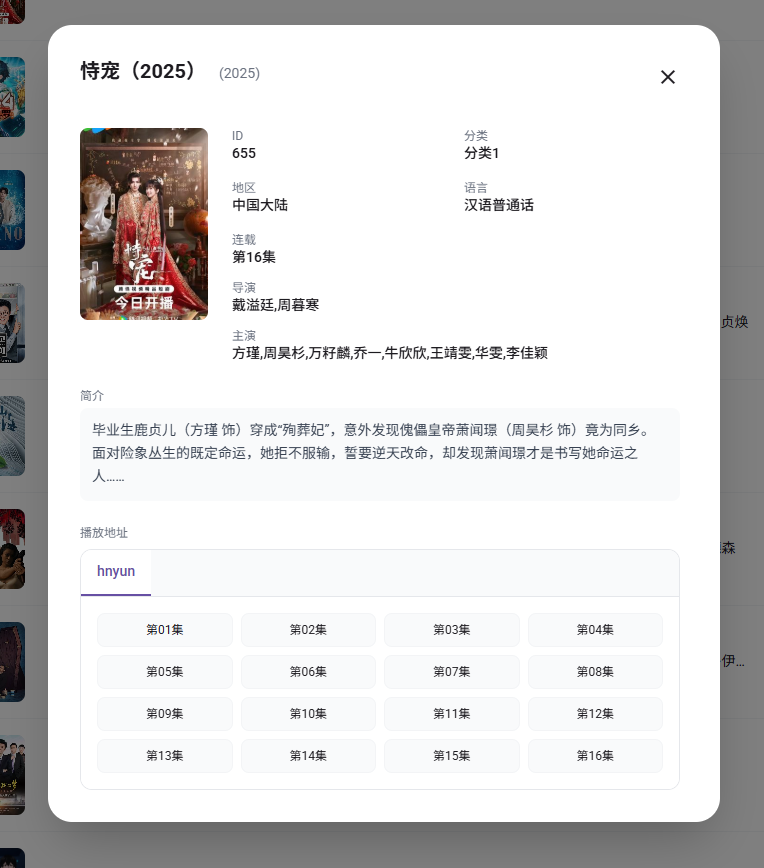
Task: Open episode 第04集
Action: (595, 630)
